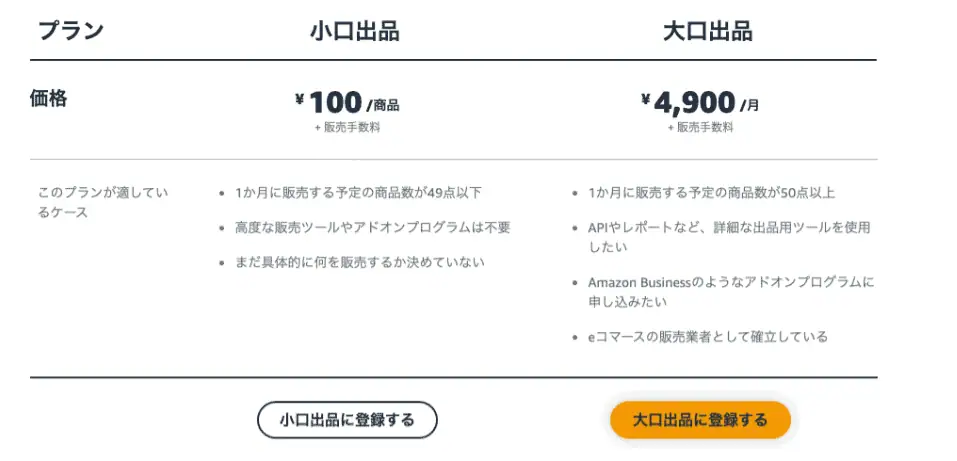Click the まだ具体的に何を販売するか bullet
The image size is (957, 461).
pyautogui.click(x=359, y=262)
